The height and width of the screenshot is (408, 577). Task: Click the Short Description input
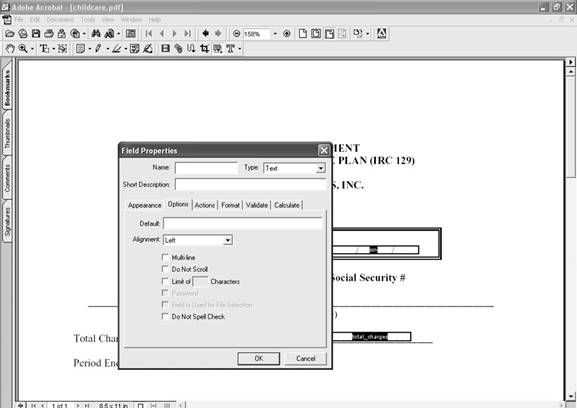pos(251,184)
